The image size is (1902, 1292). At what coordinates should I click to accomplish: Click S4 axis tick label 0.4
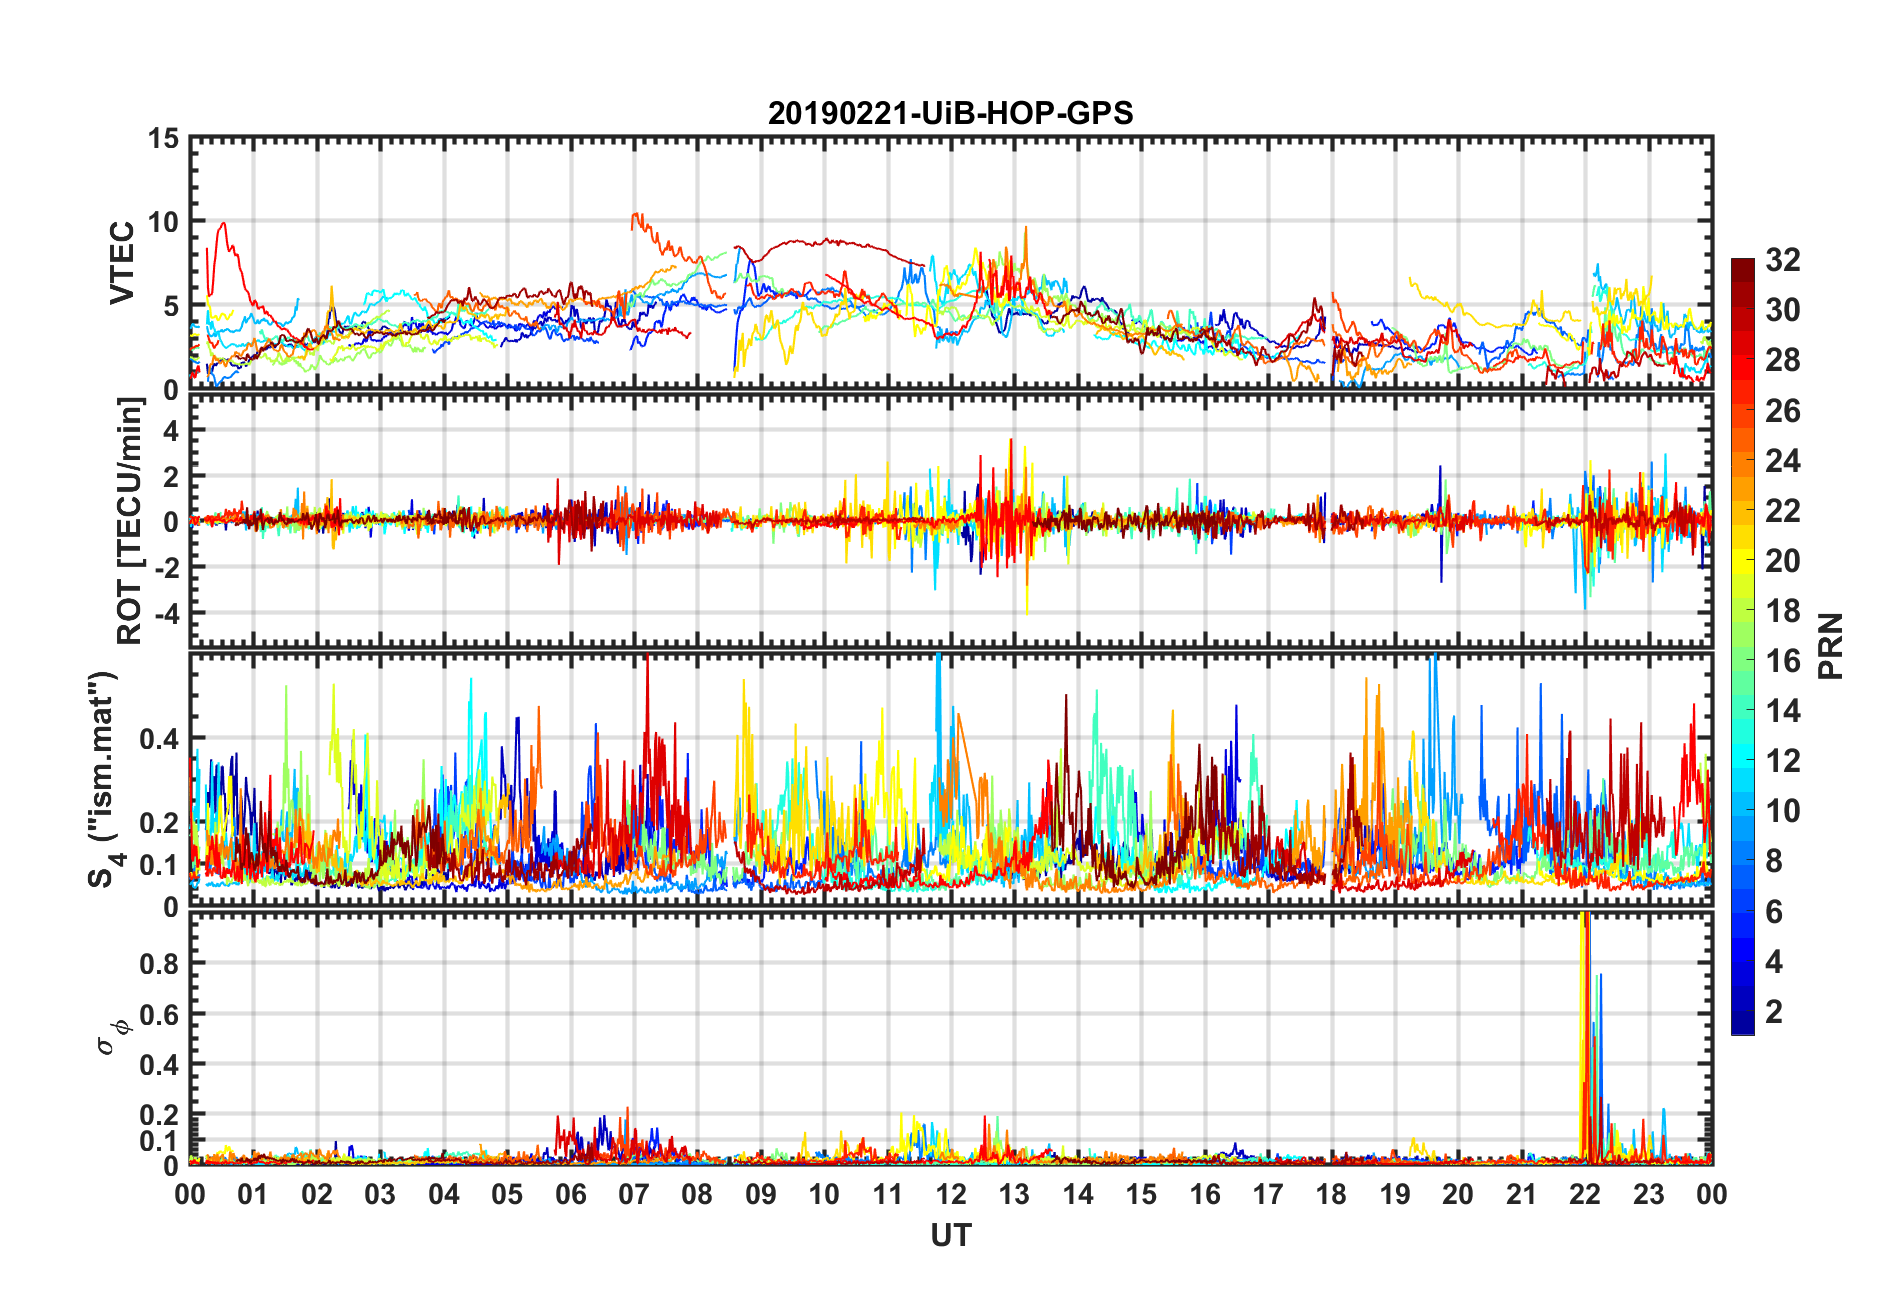click(159, 740)
